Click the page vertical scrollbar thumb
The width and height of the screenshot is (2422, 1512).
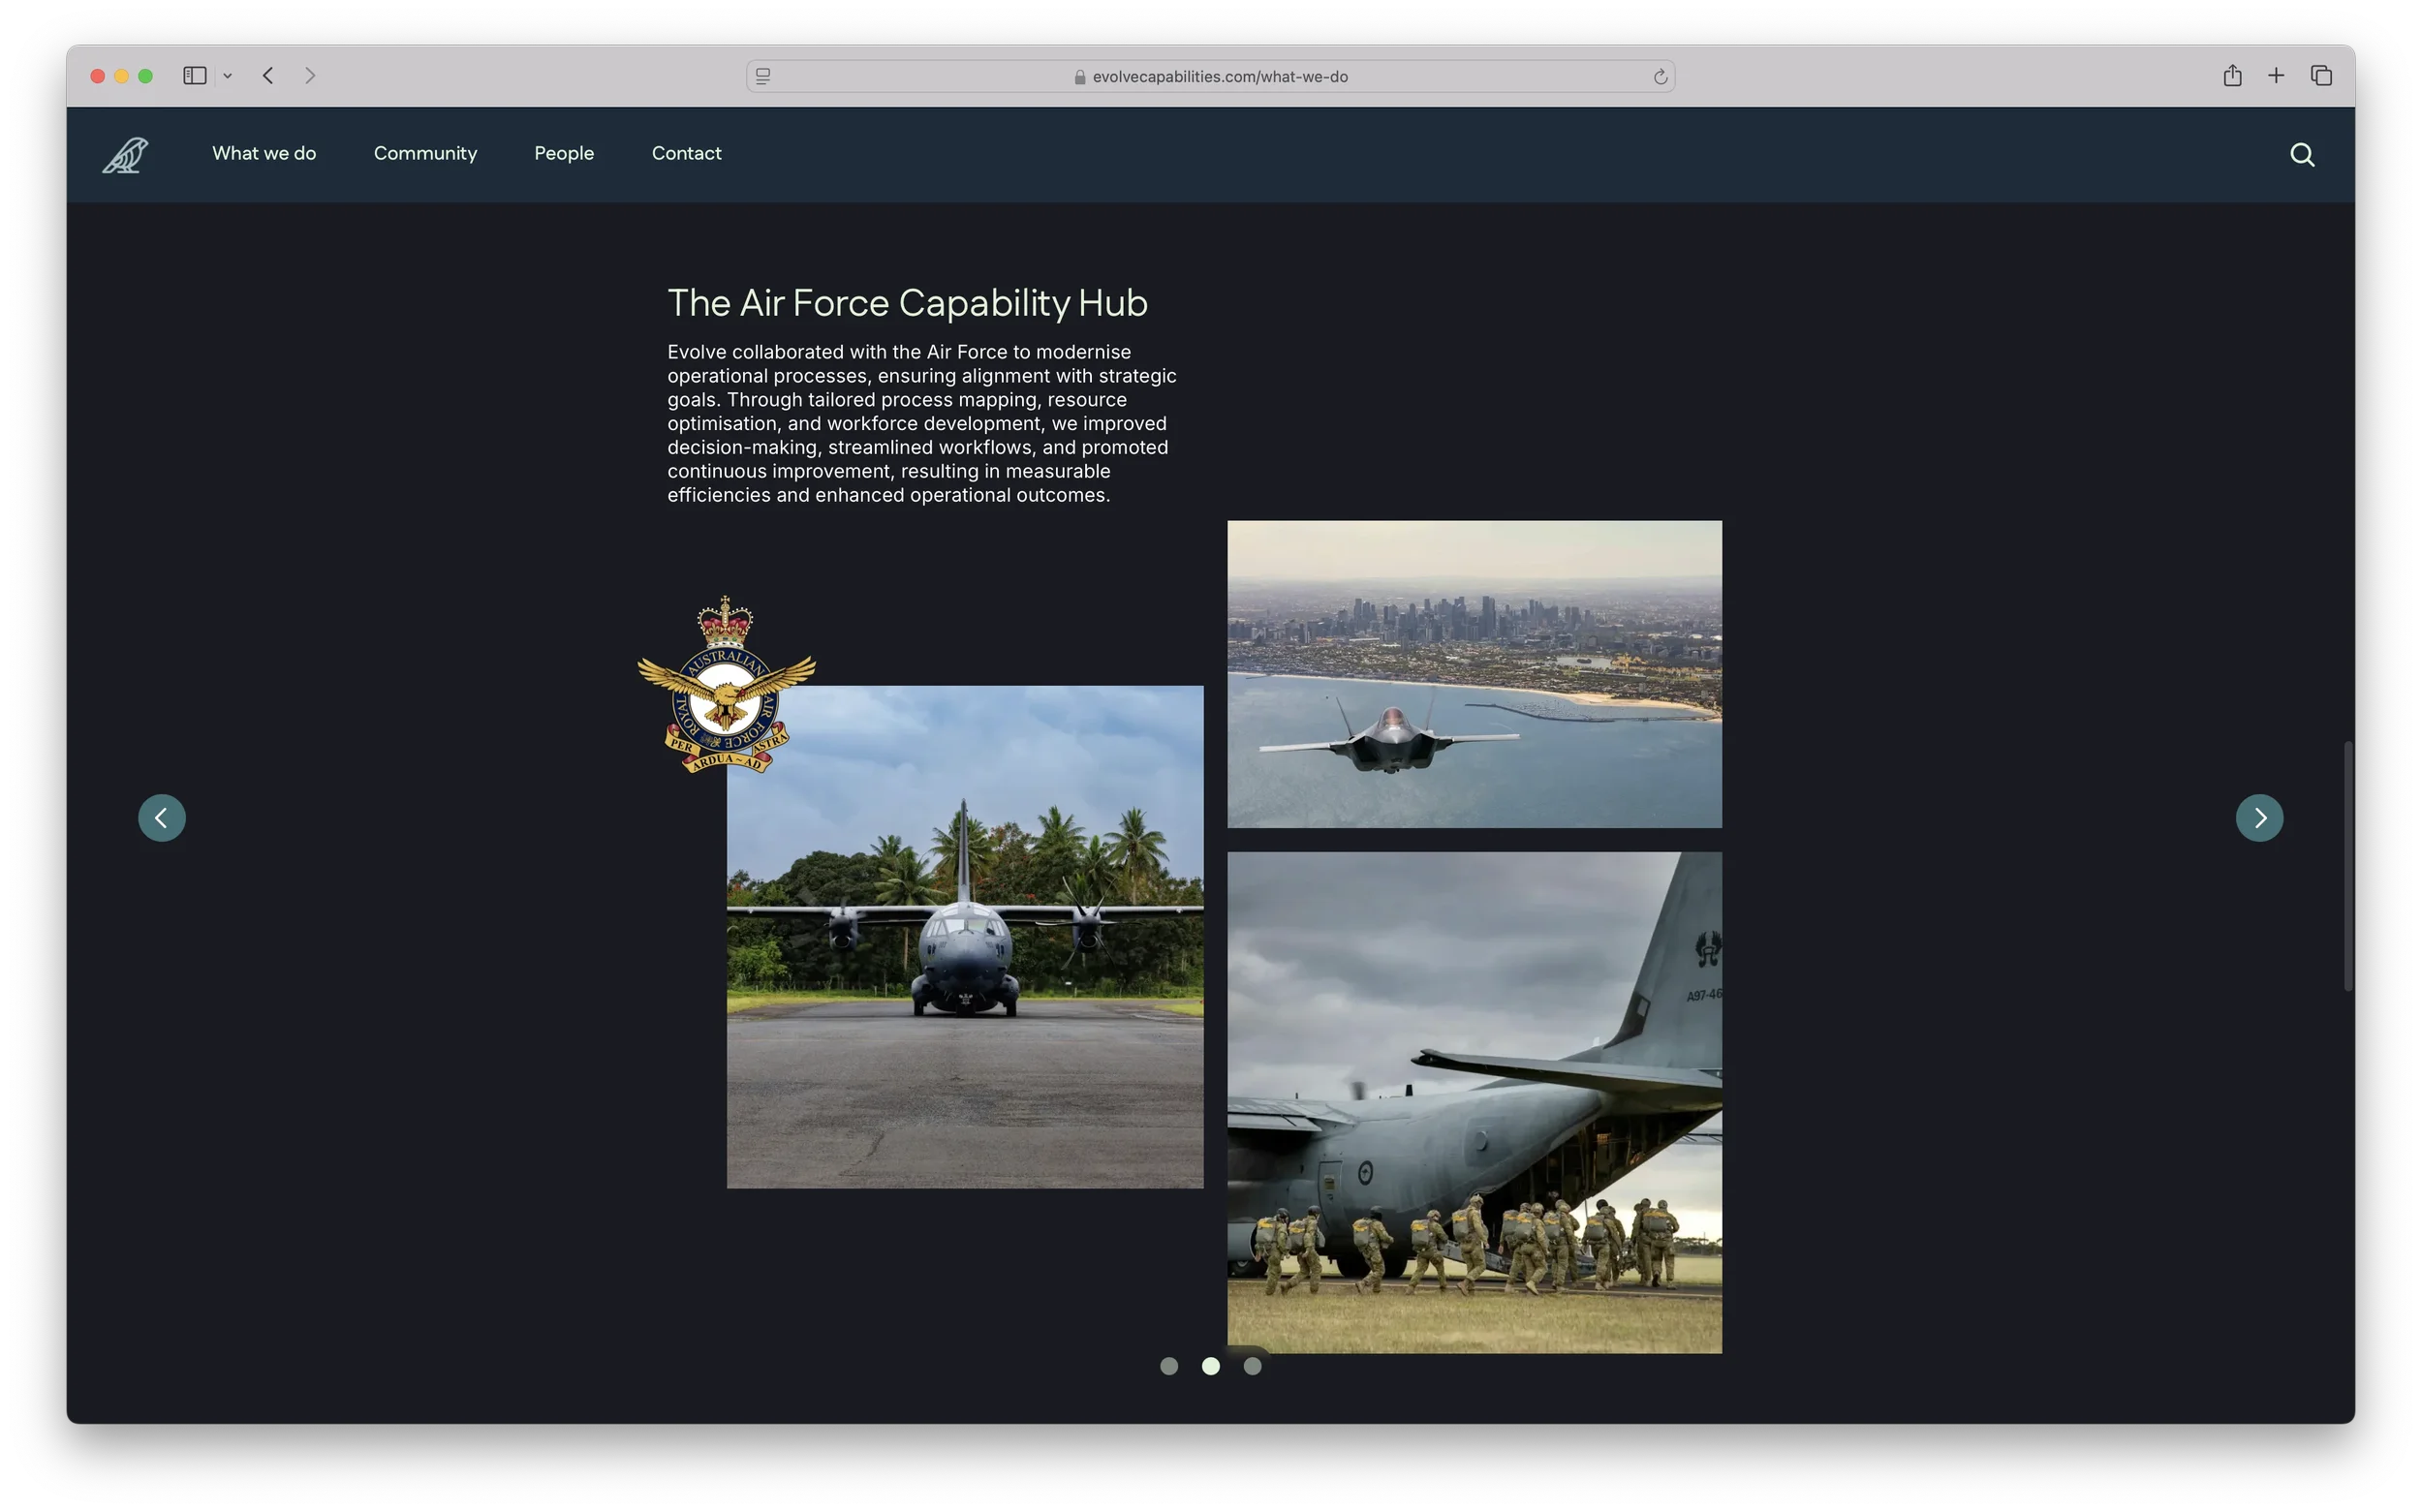coord(2347,866)
